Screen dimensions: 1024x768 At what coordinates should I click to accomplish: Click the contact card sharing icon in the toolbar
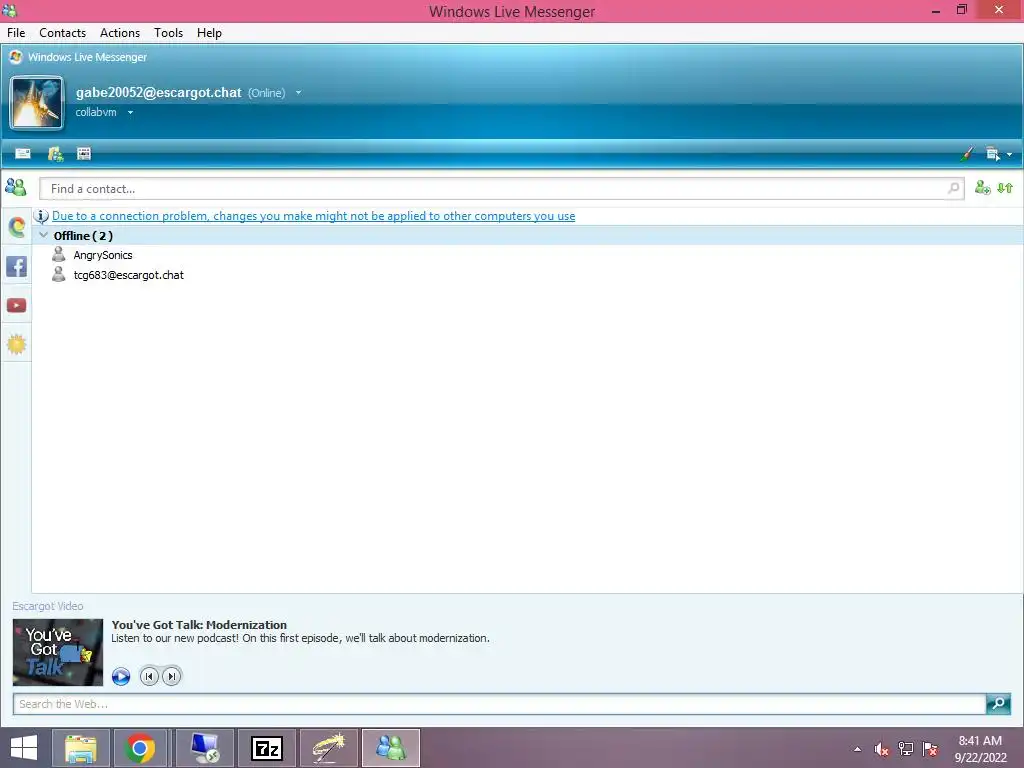tap(56, 153)
